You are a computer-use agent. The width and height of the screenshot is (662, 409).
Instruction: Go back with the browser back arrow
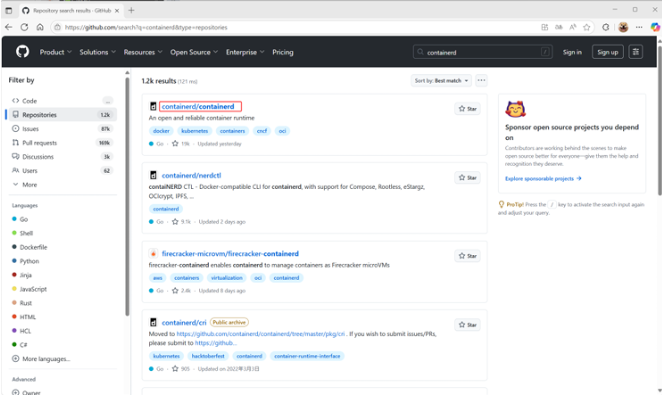pyautogui.click(x=9, y=27)
